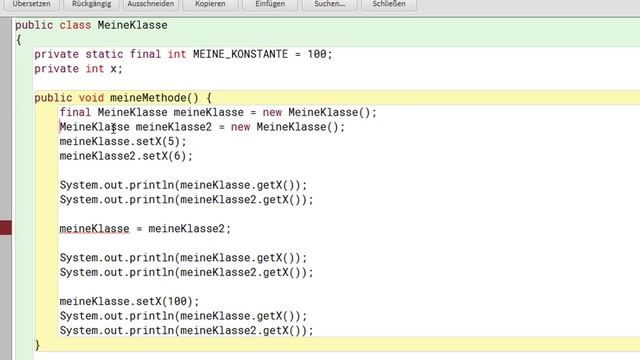Screen dimensions: 640x360
Task: Place cursor in line 'private int x;'
Action: 78,69
